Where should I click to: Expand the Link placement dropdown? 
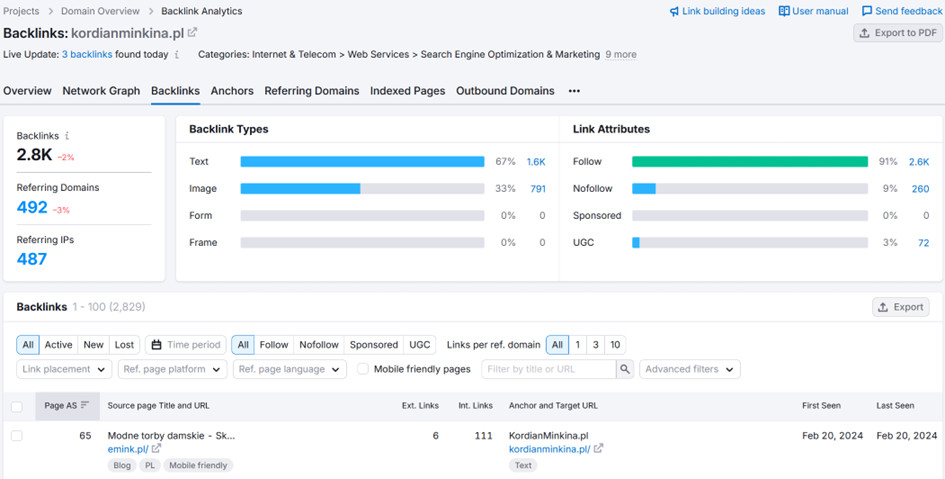click(x=64, y=369)
